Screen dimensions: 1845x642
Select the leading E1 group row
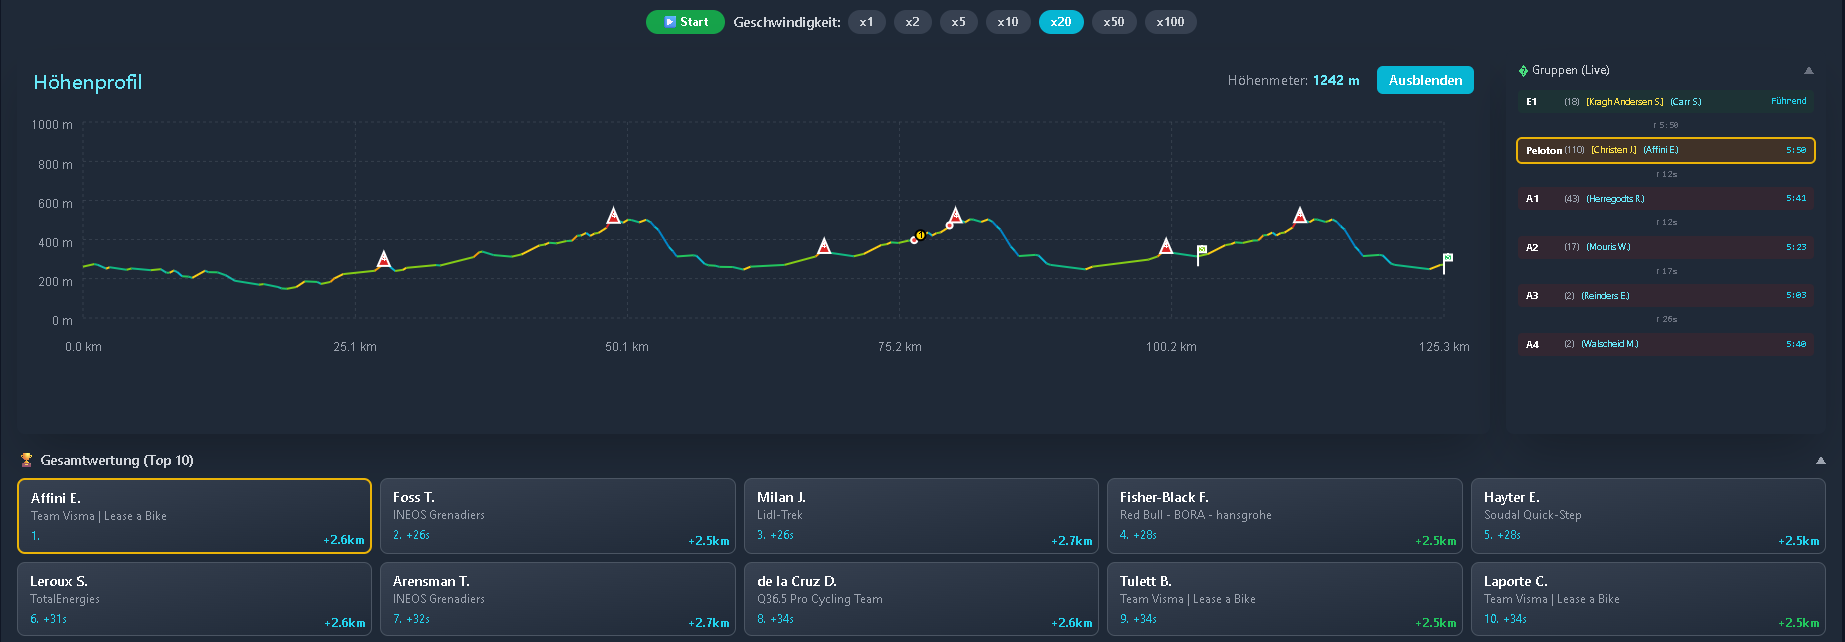1665,102
